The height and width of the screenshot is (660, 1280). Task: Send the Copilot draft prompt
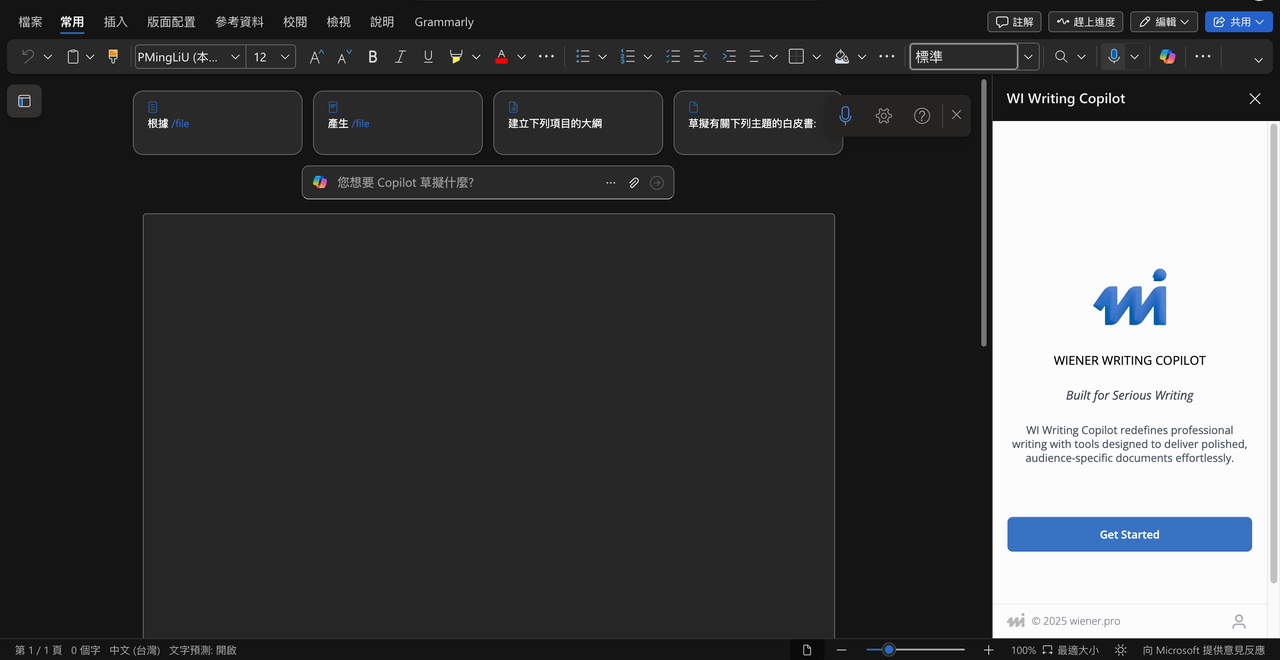(657, 183)
